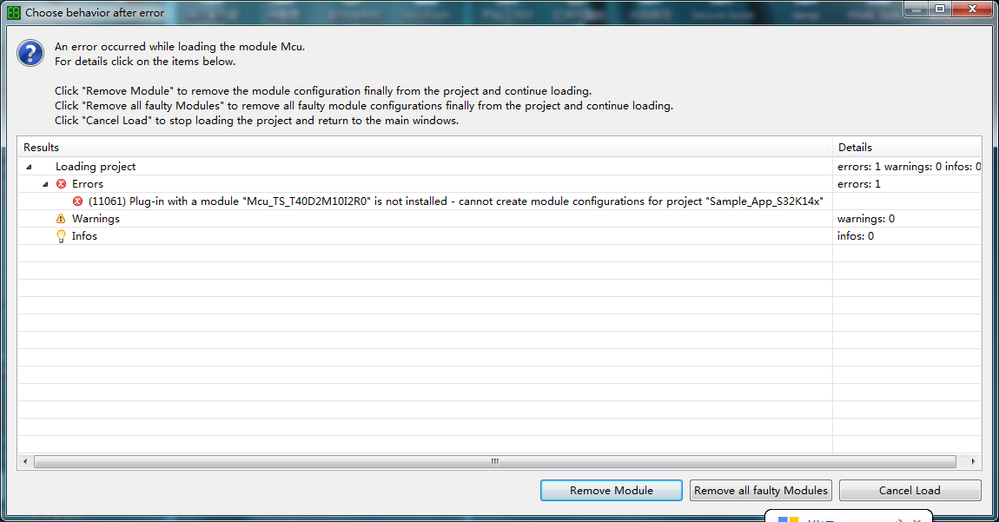The height and width of the screenshot is (522, 999).
Task: Click the 'warnings: 0' details cell
Action: point(907,219)
